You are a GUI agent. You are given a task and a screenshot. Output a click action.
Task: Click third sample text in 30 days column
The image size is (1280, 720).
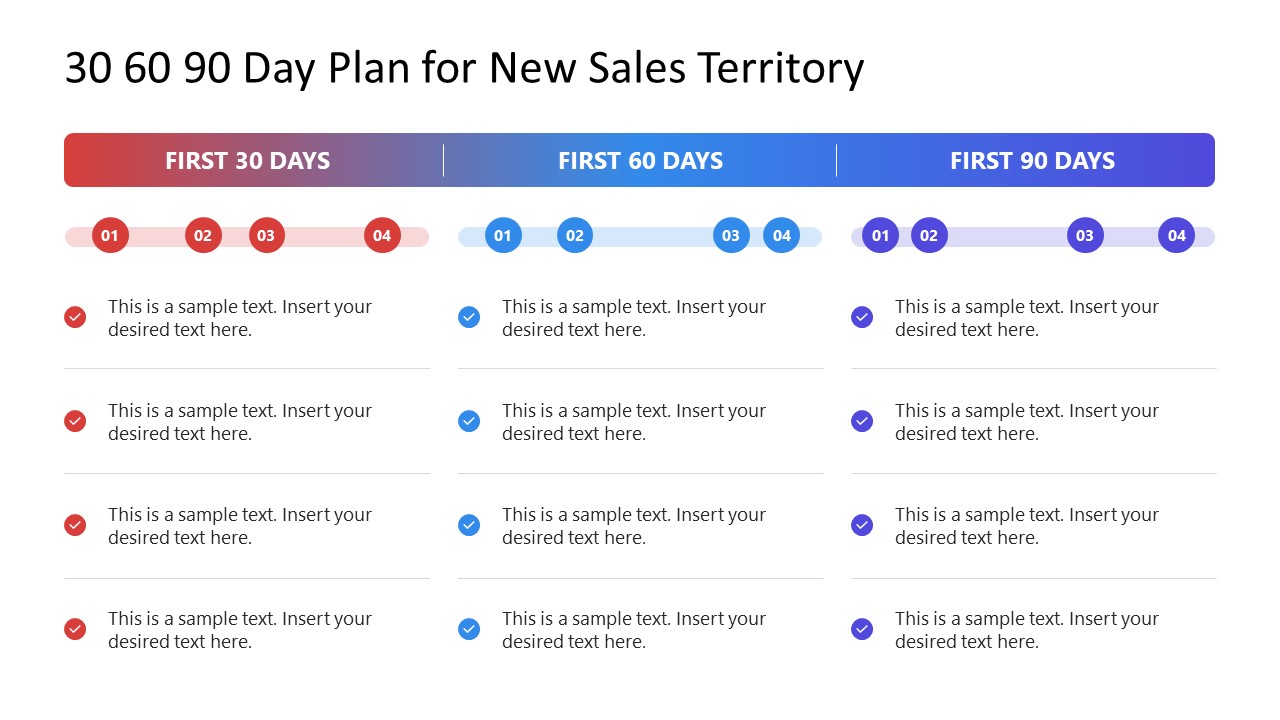pos(240,526)
